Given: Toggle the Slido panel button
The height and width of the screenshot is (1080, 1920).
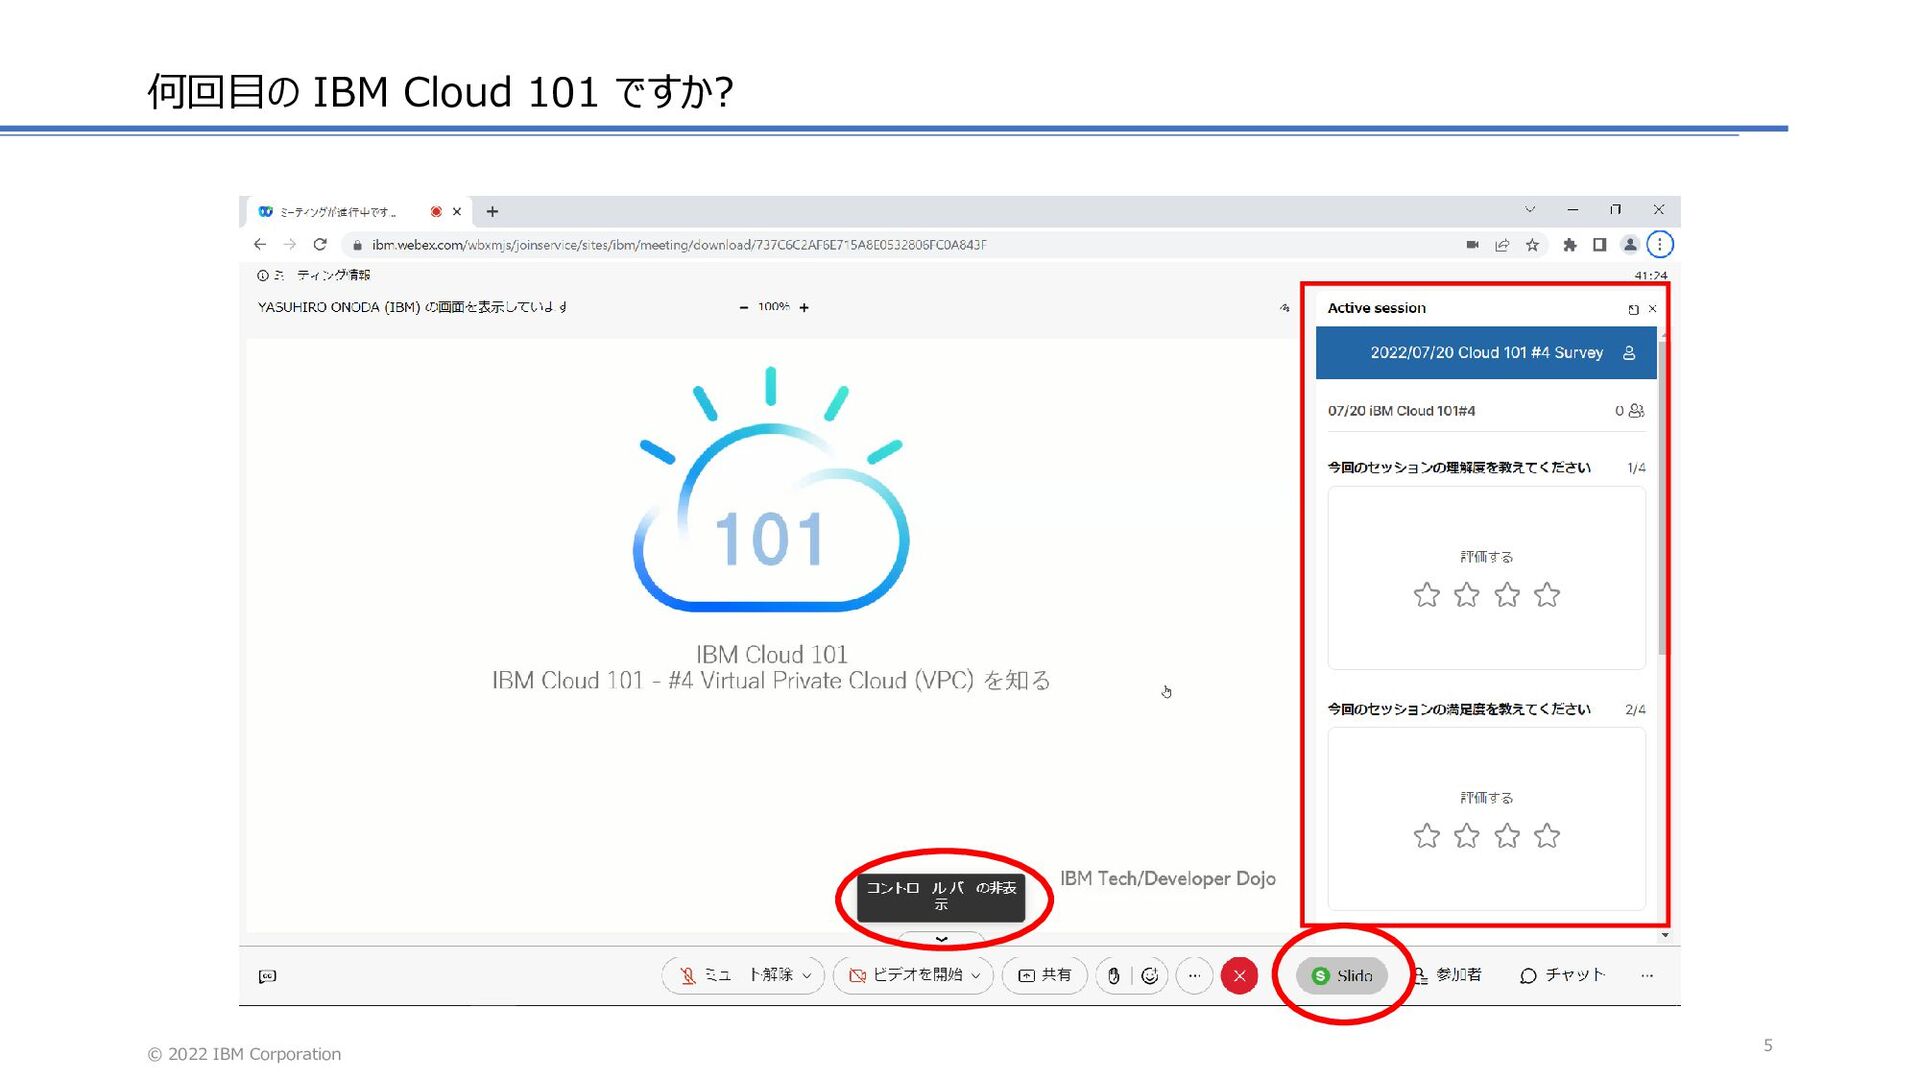Looking at the screenshot, I should (1342, 976).
